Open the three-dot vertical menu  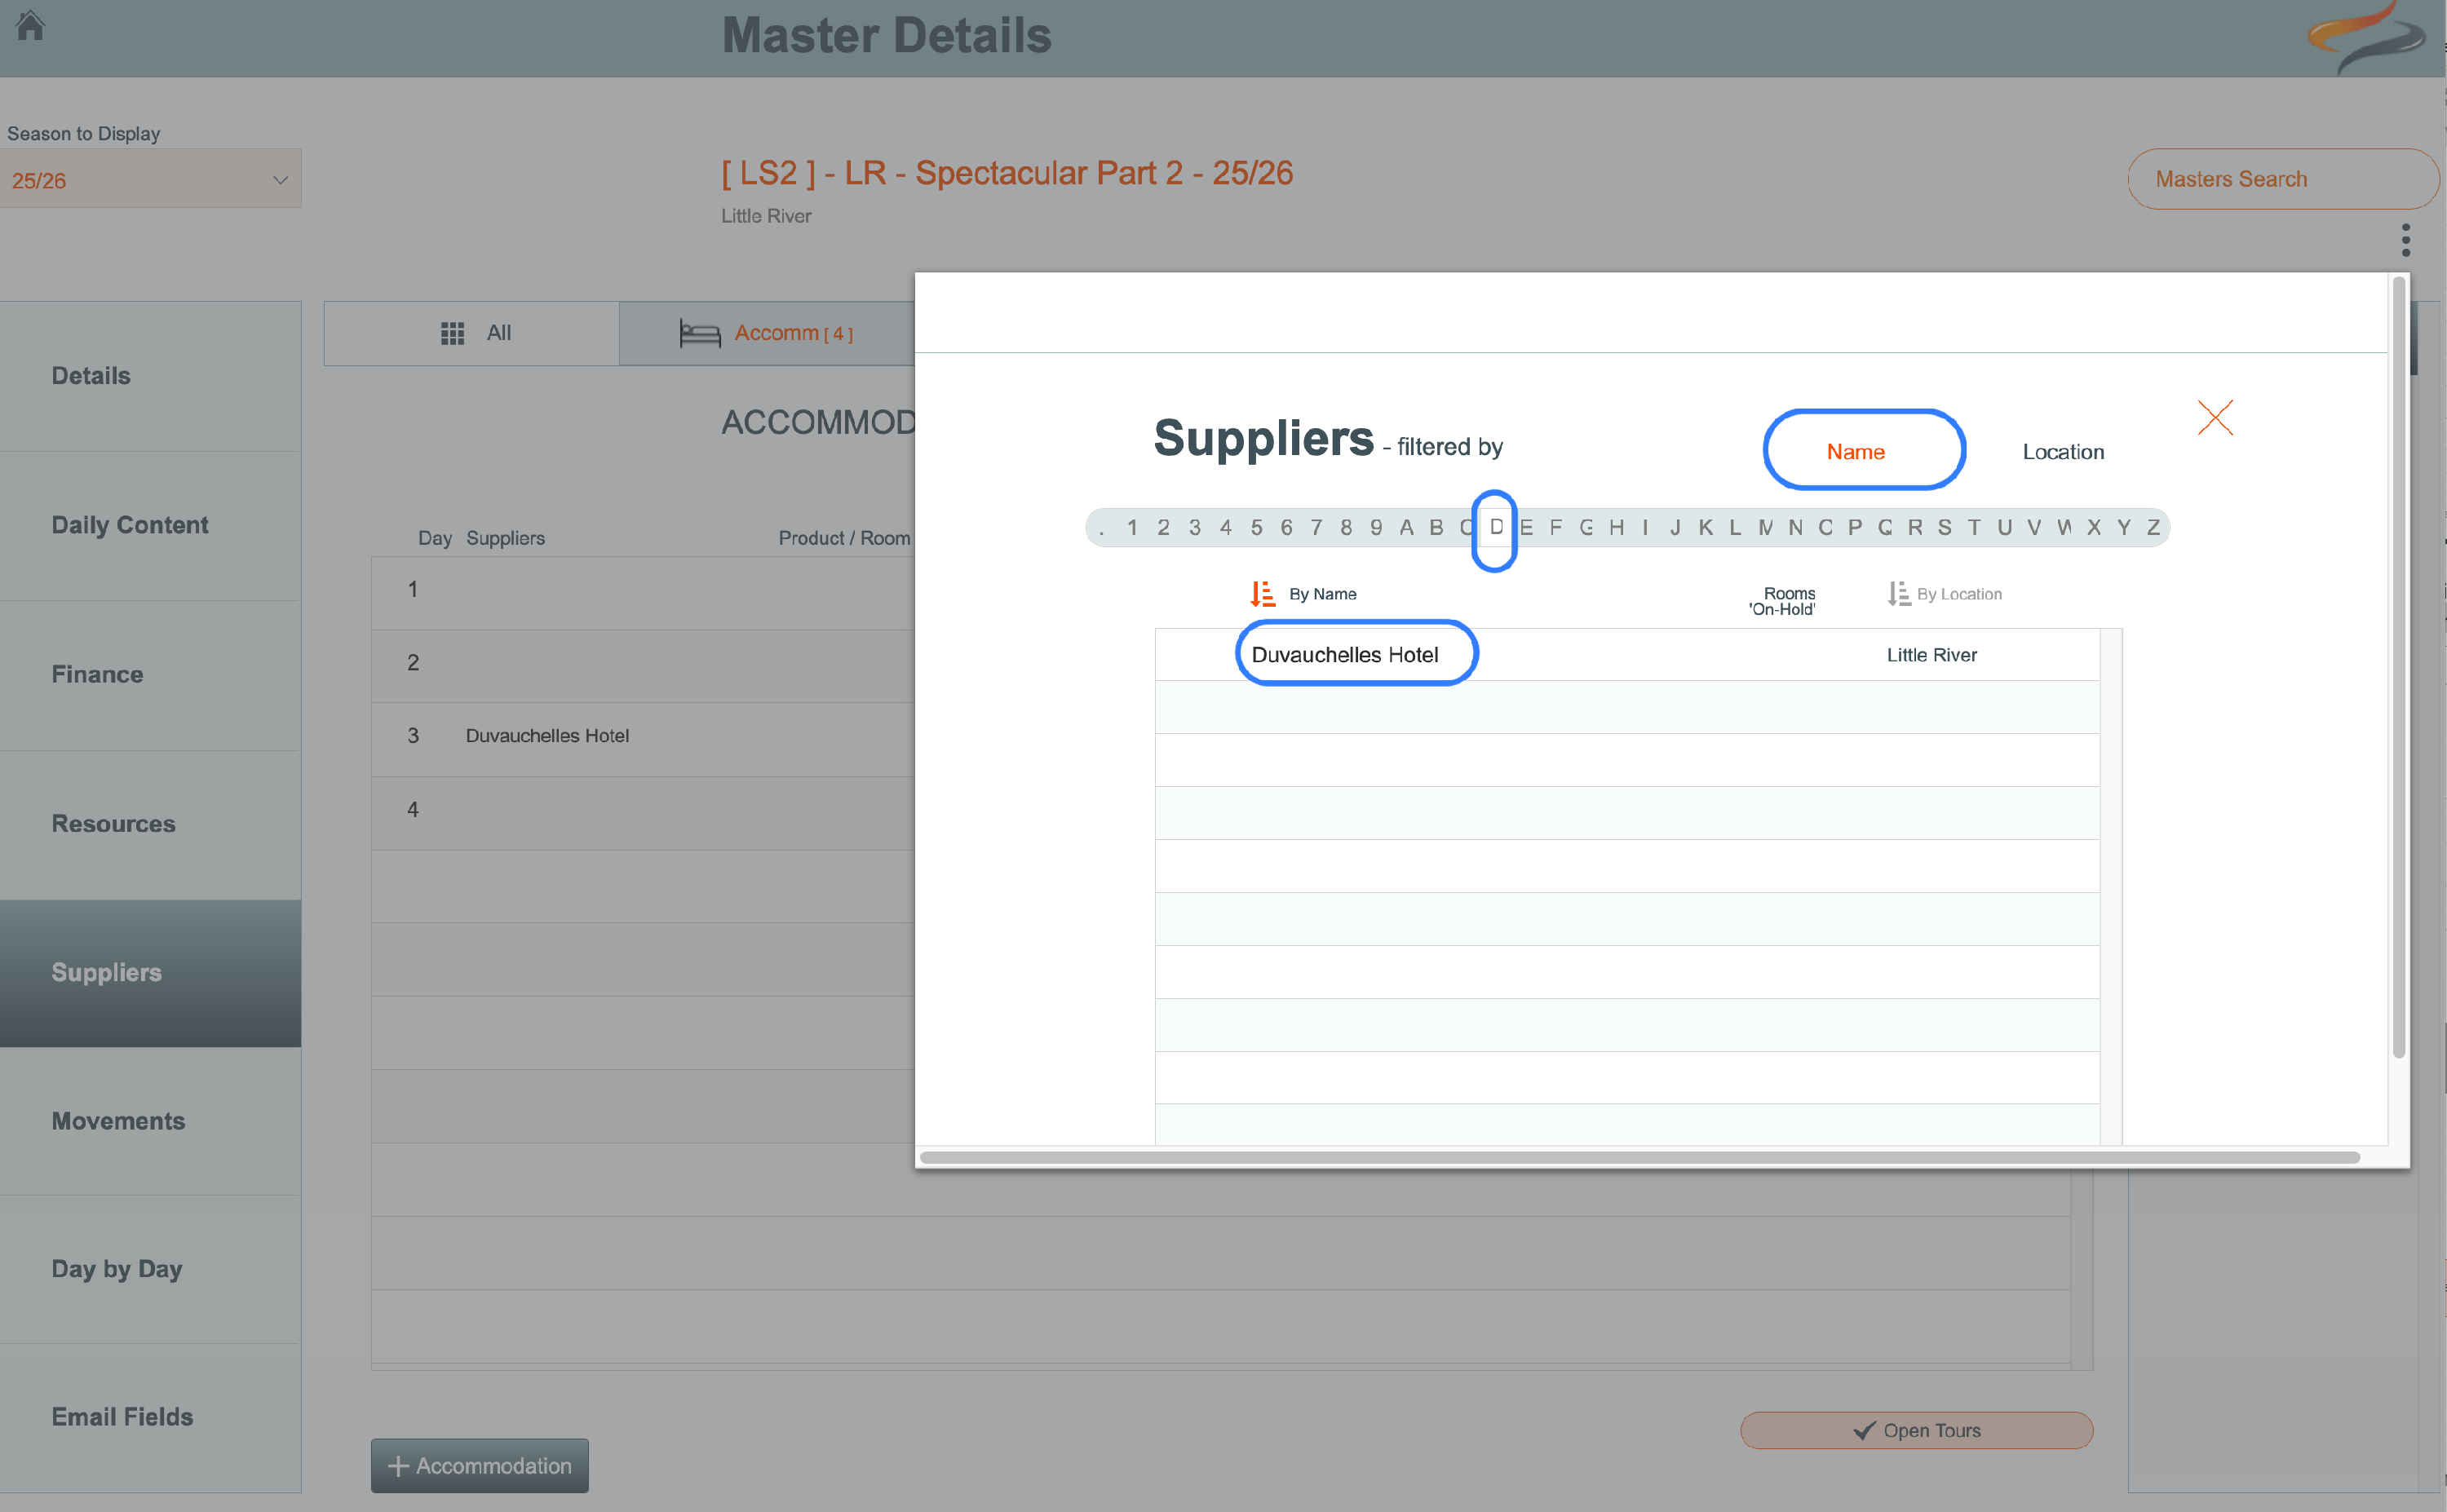[x=2405, y=240]
